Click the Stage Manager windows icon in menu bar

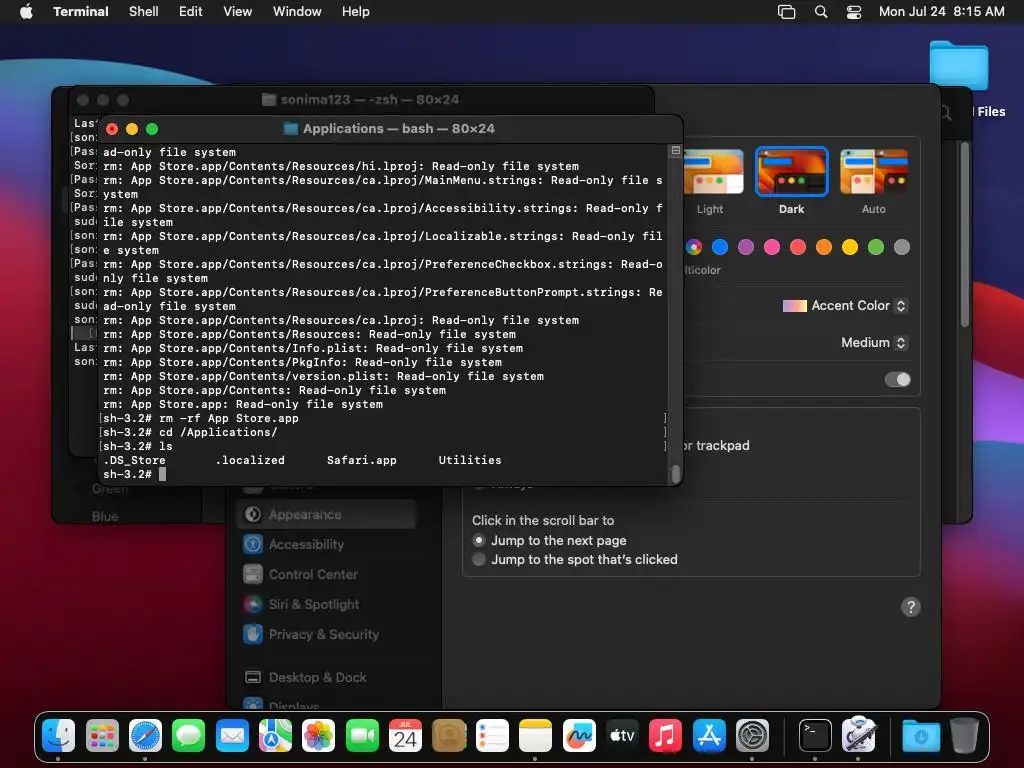(786, 12)
